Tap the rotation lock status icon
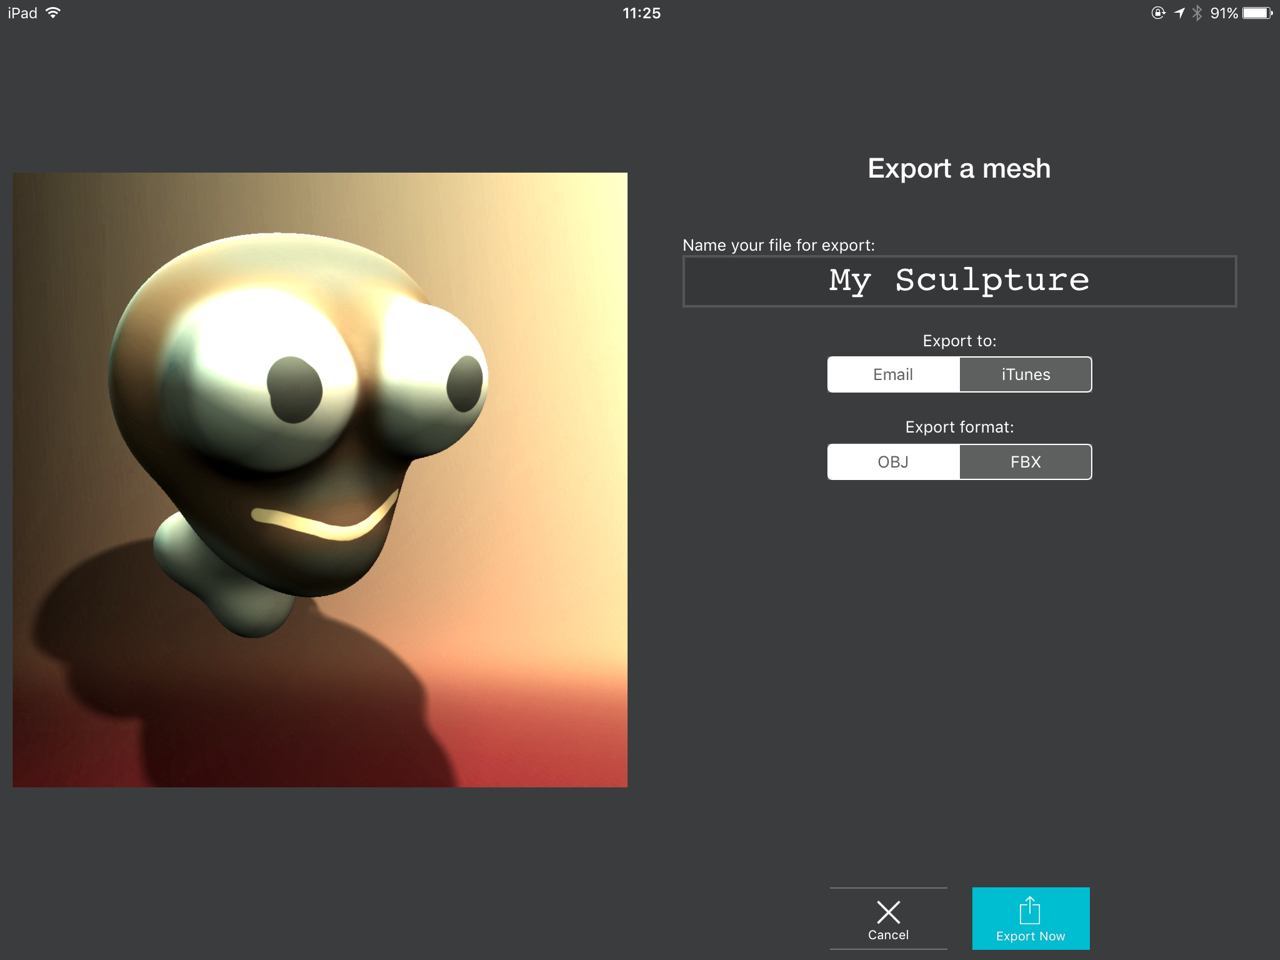1280x960 pixels. [1158, 13]
